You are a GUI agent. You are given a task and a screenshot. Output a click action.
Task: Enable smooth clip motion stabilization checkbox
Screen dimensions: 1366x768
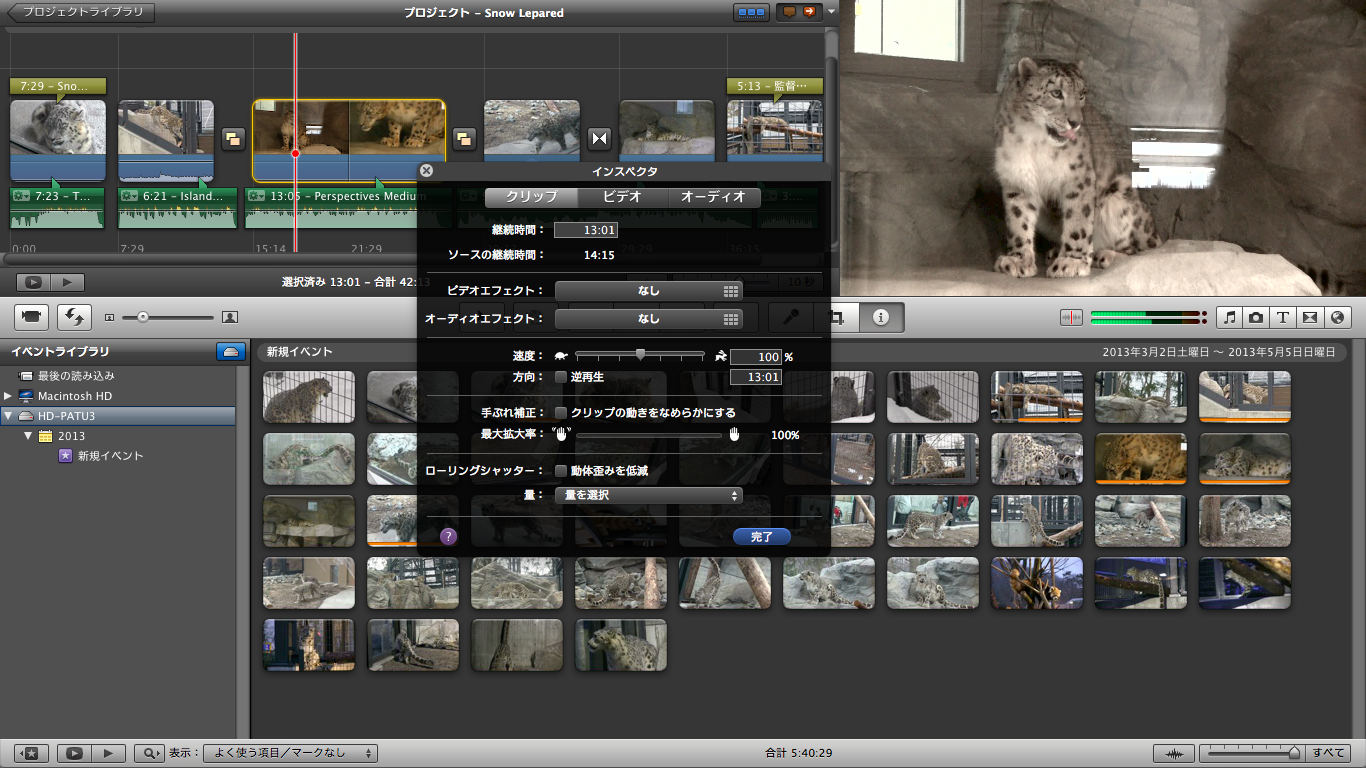[561, 412]
